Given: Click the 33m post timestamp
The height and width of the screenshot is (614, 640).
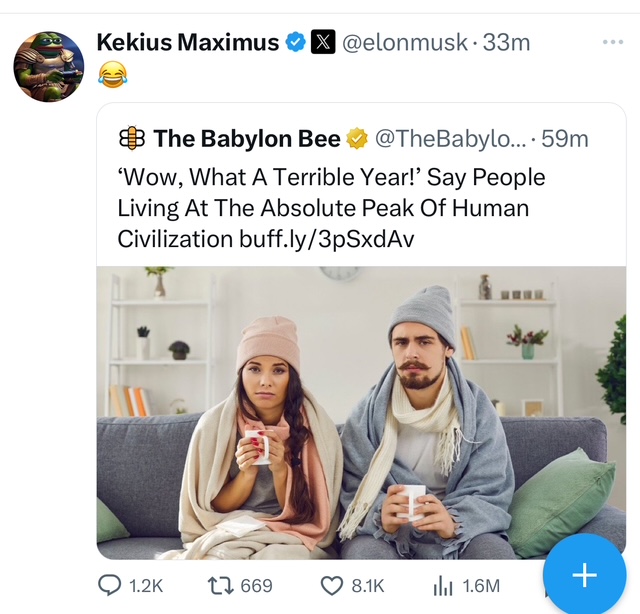Looking at the screenshot, I should tap(506, 42).
